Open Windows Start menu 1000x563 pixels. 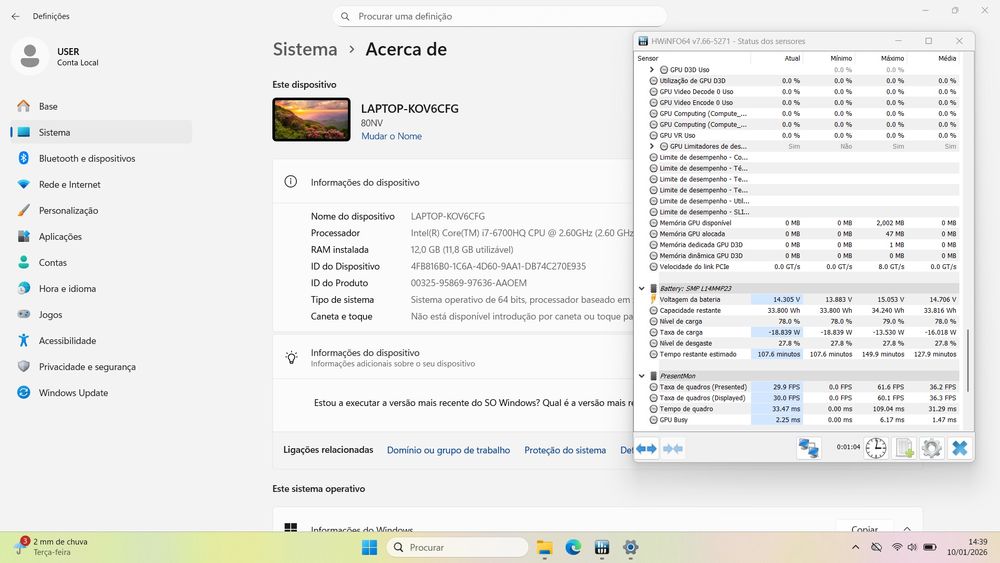(369, 547)
